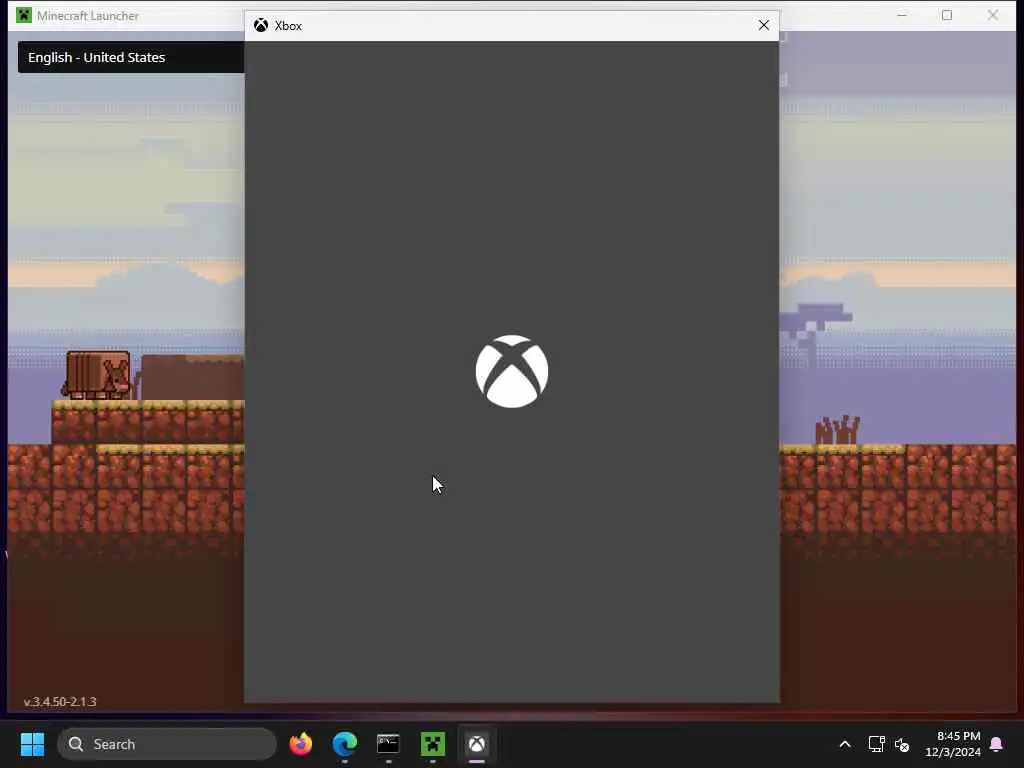Open the English - United States language dropdown
This screenshot has height=768, width=1024.
(131, 57)
